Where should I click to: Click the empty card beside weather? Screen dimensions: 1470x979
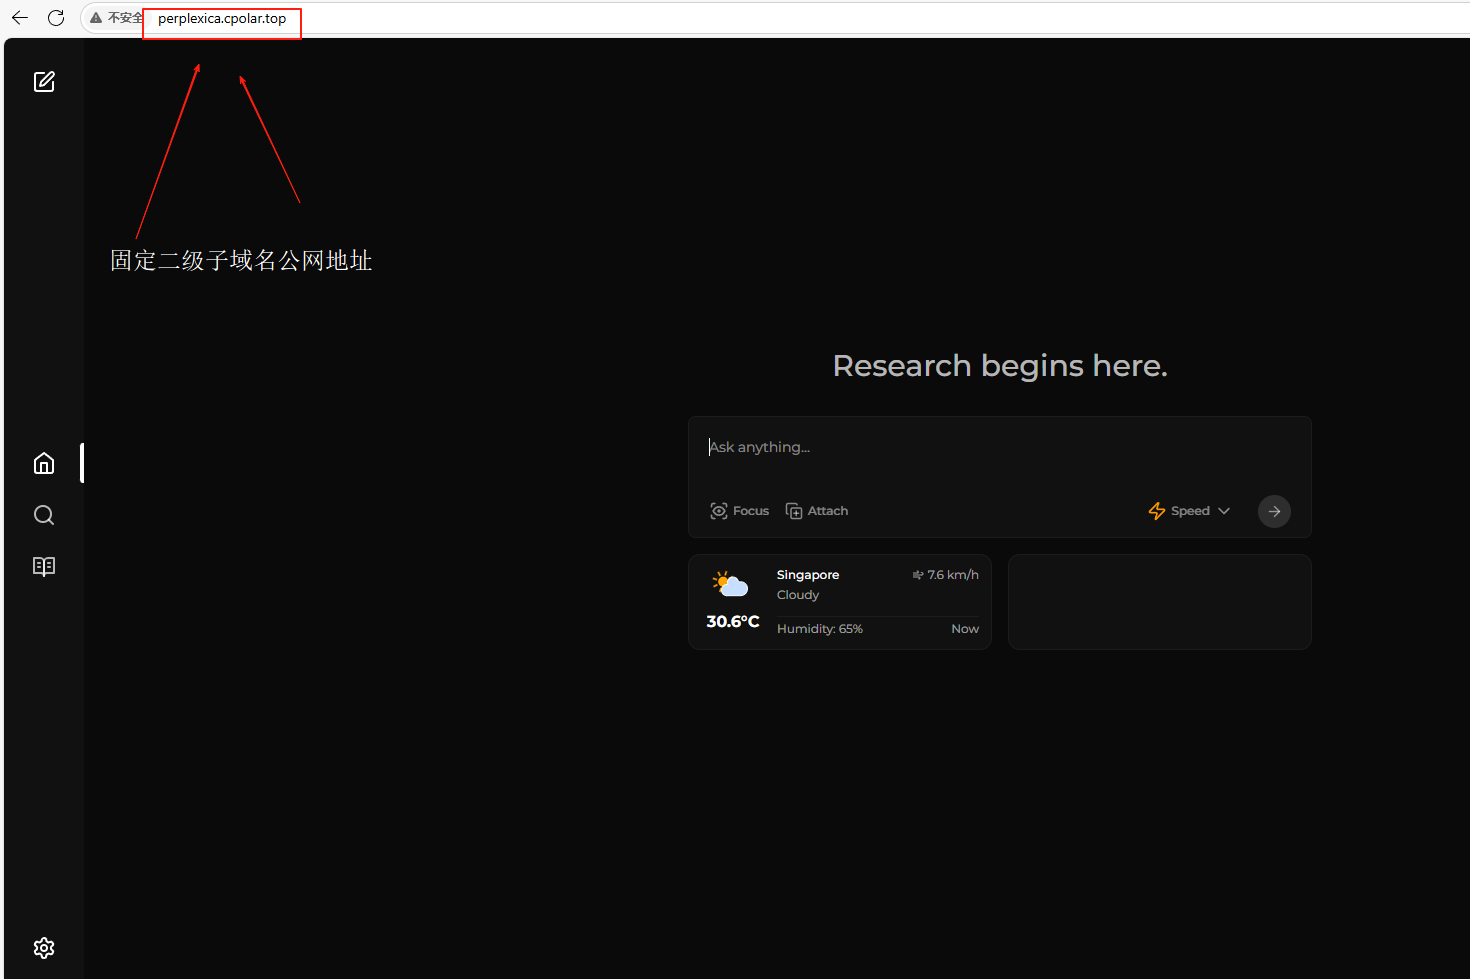click(1159, 602)
